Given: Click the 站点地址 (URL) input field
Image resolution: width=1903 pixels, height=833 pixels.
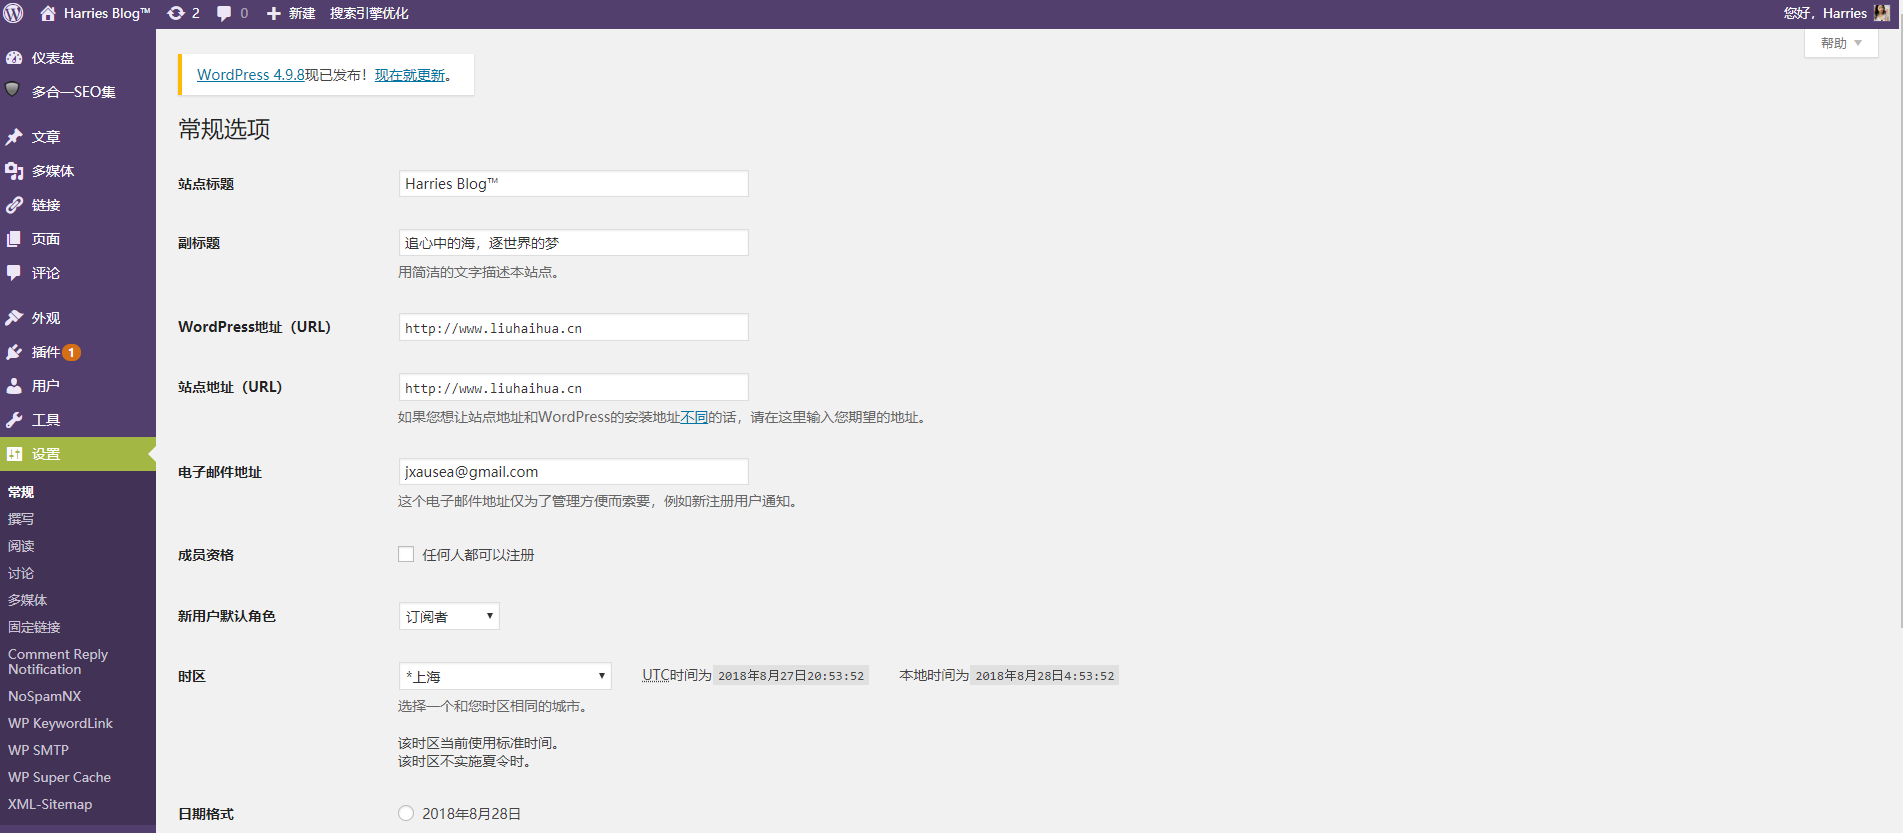Looking at the screenshot, I should (x=573, y=387).
